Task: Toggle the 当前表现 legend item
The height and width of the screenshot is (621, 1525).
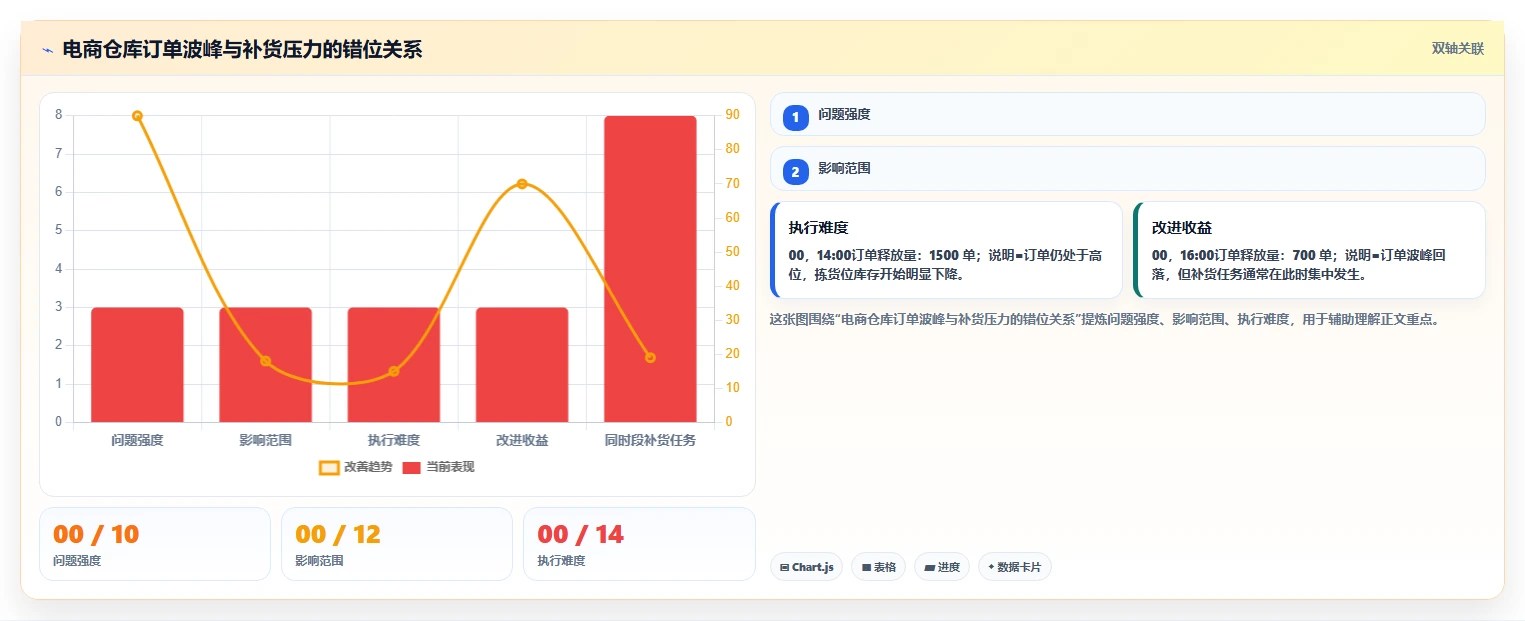Action: point(438,467)
